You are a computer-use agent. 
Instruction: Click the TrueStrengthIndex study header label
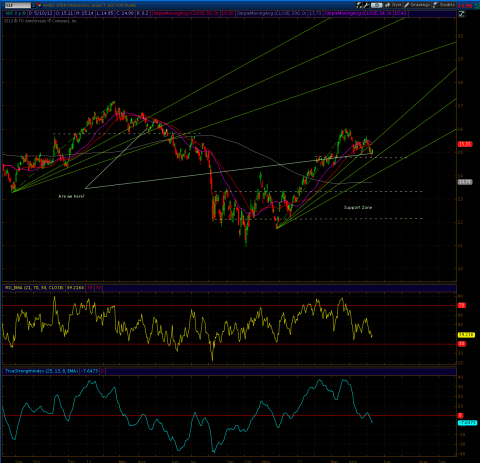(42, 371)
